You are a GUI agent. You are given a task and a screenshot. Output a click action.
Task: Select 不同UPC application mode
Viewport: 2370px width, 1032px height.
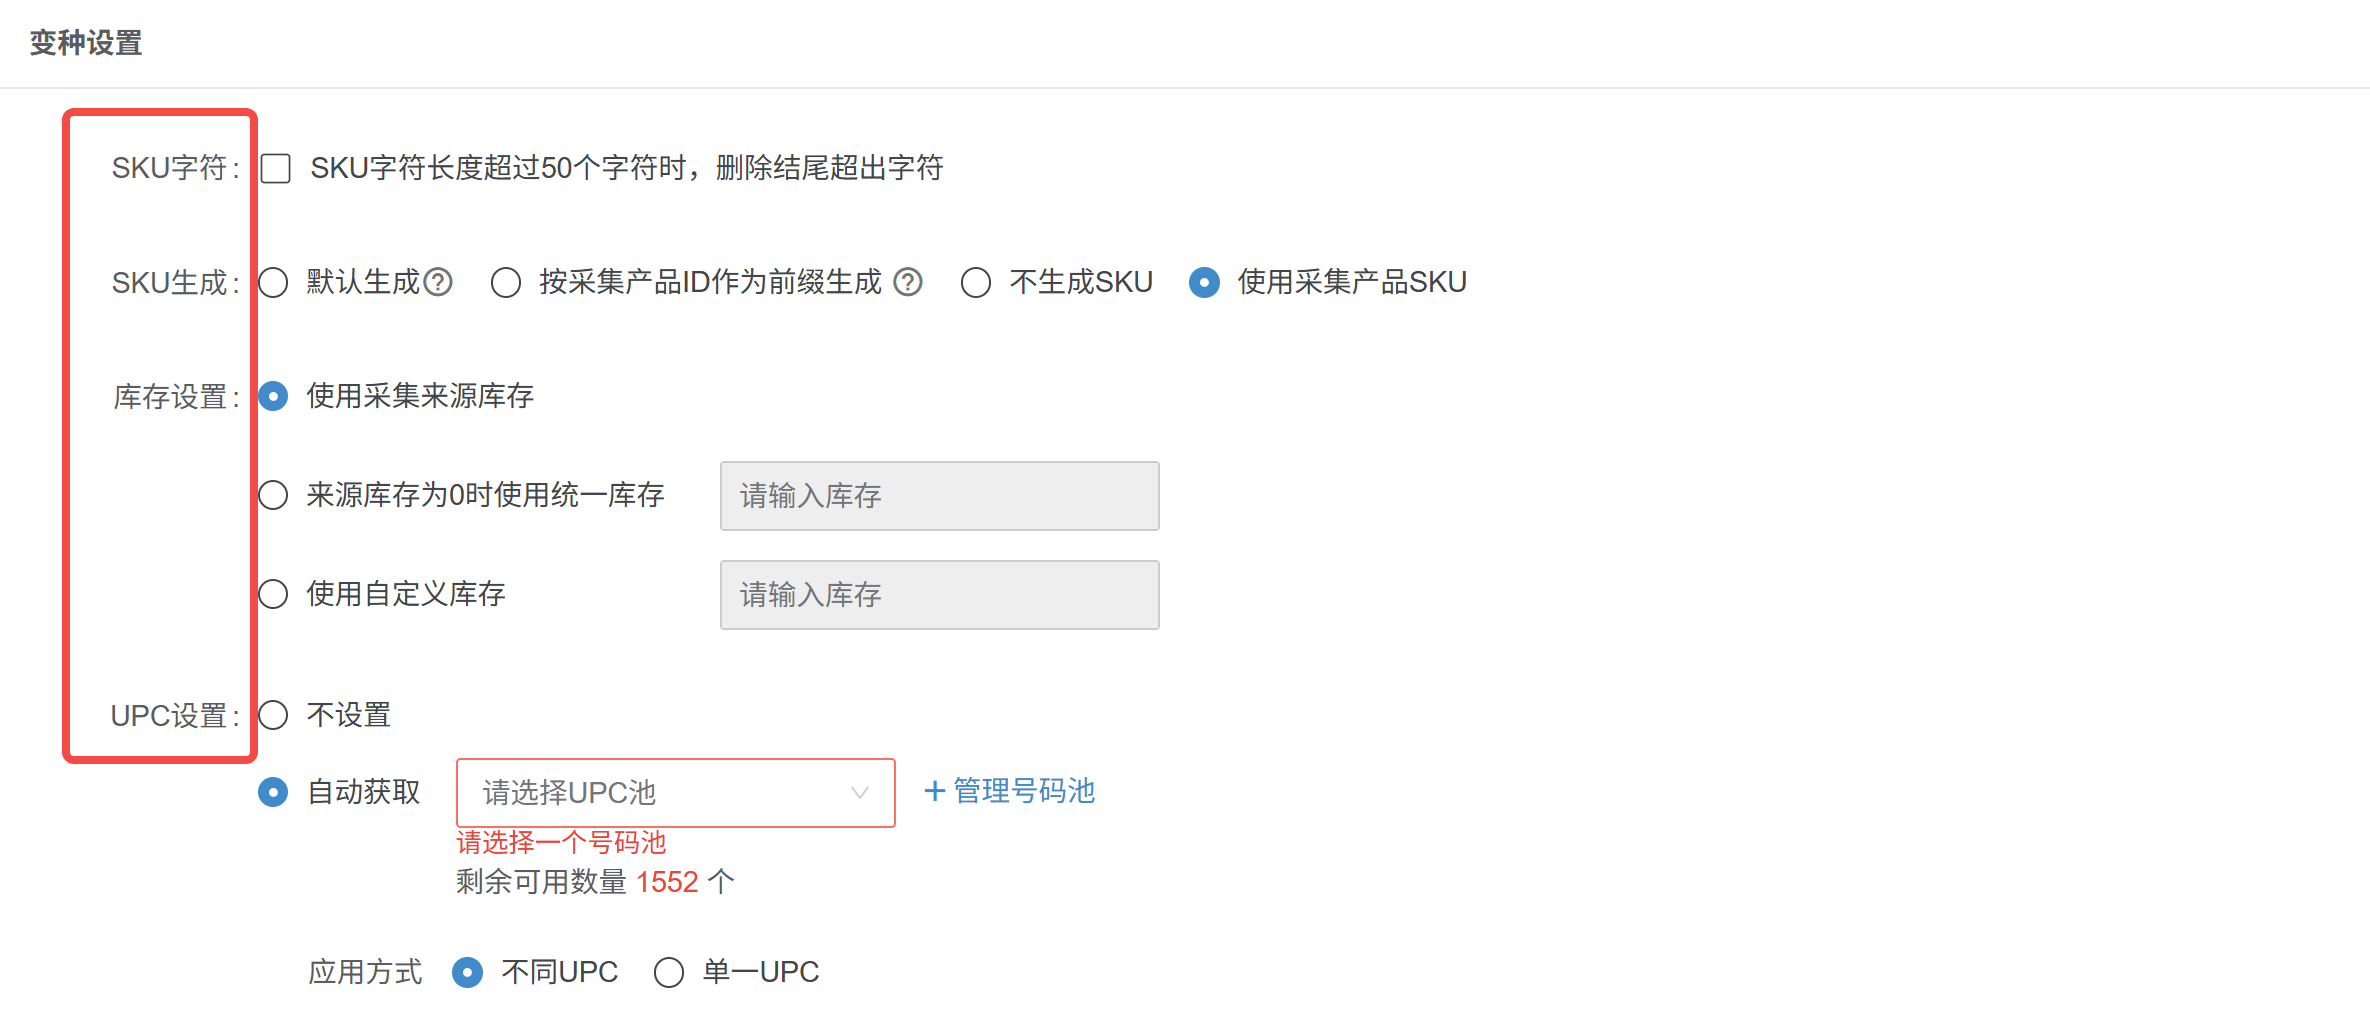[467, 972]
